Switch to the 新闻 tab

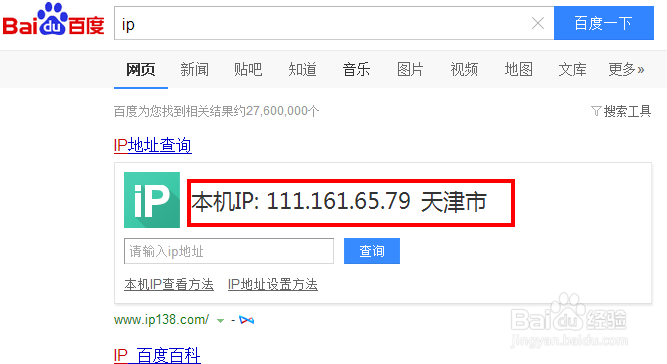click(x=194, y=69)
